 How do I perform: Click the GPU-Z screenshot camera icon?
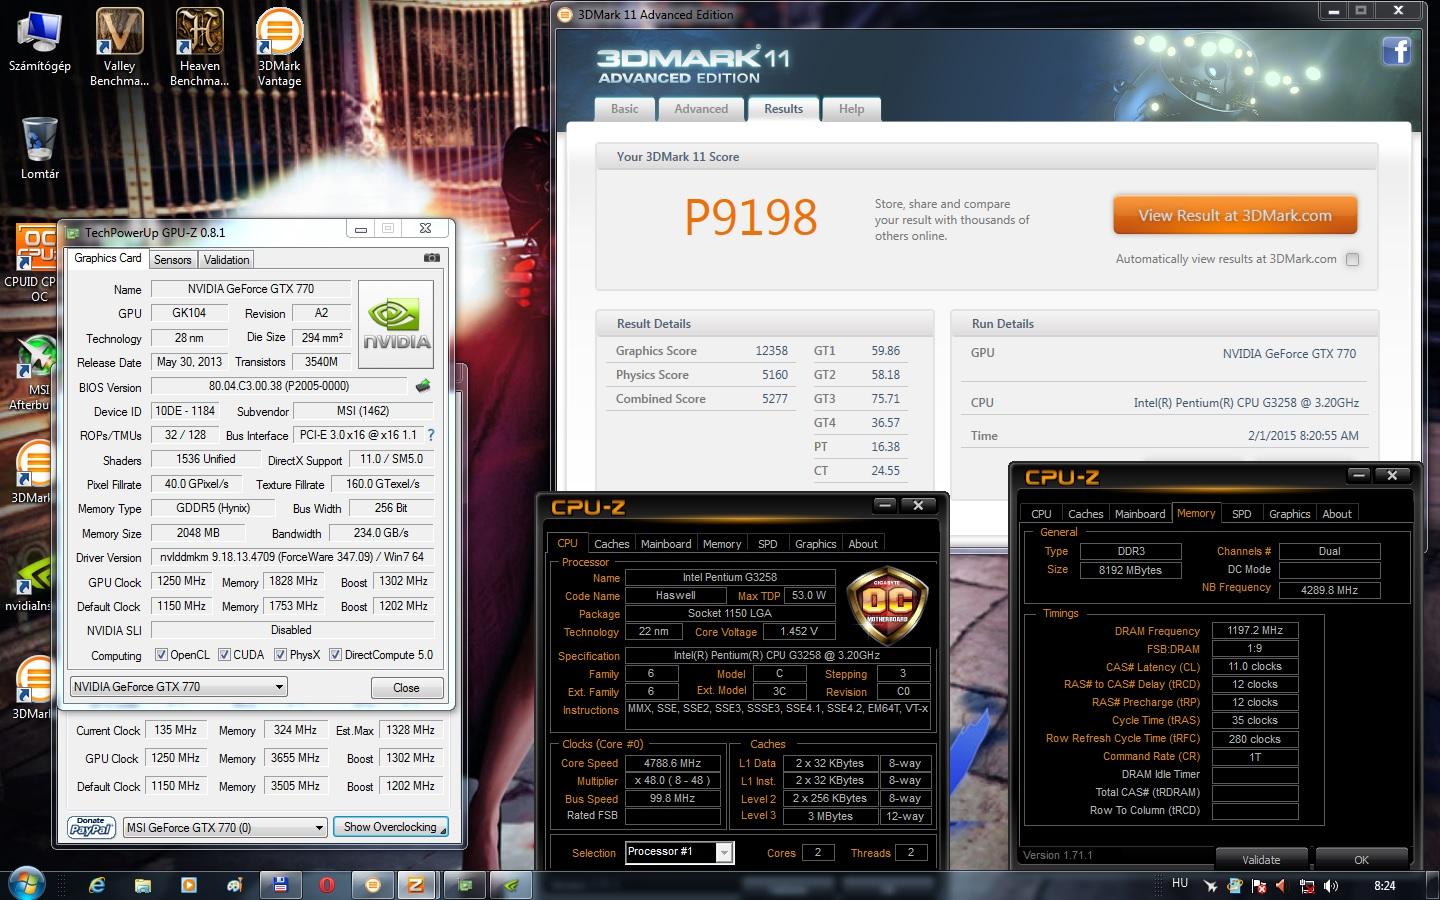tap(432, 258)
